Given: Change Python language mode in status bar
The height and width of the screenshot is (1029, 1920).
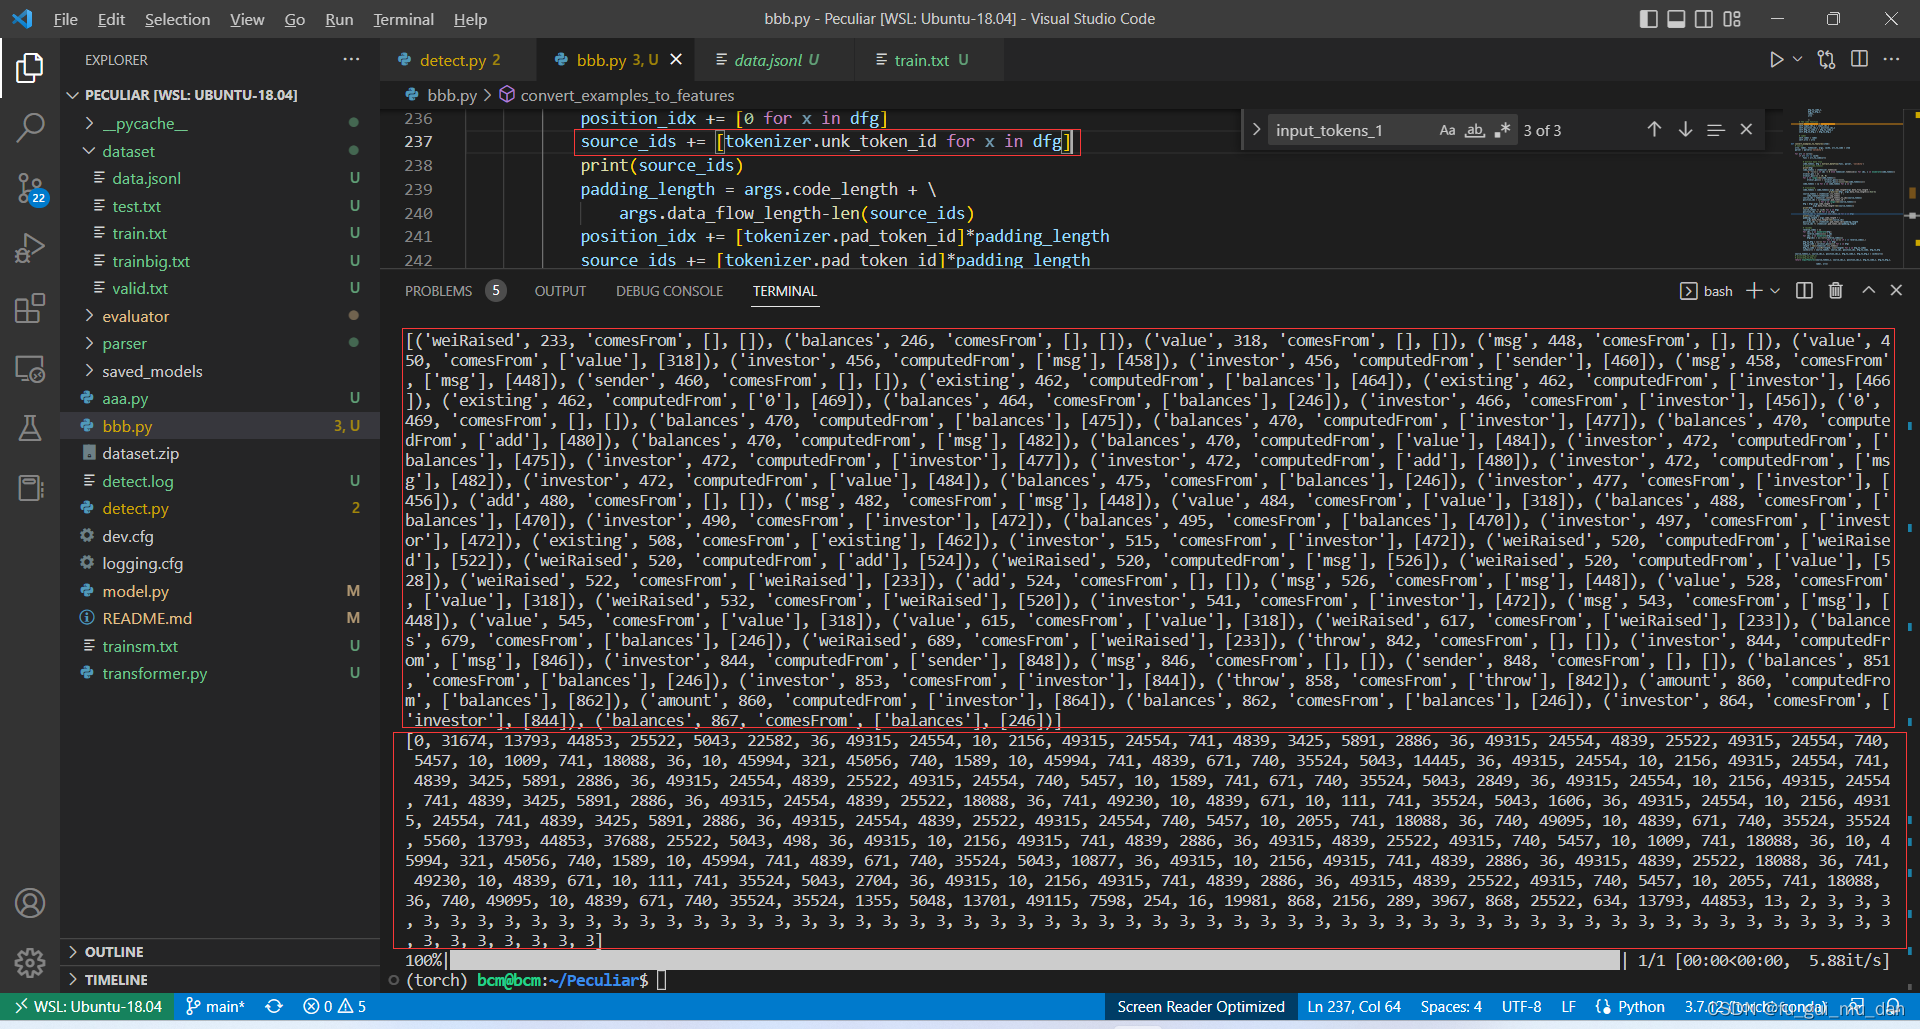Looking at the screenshot, I should (x=1641, y=1007).
